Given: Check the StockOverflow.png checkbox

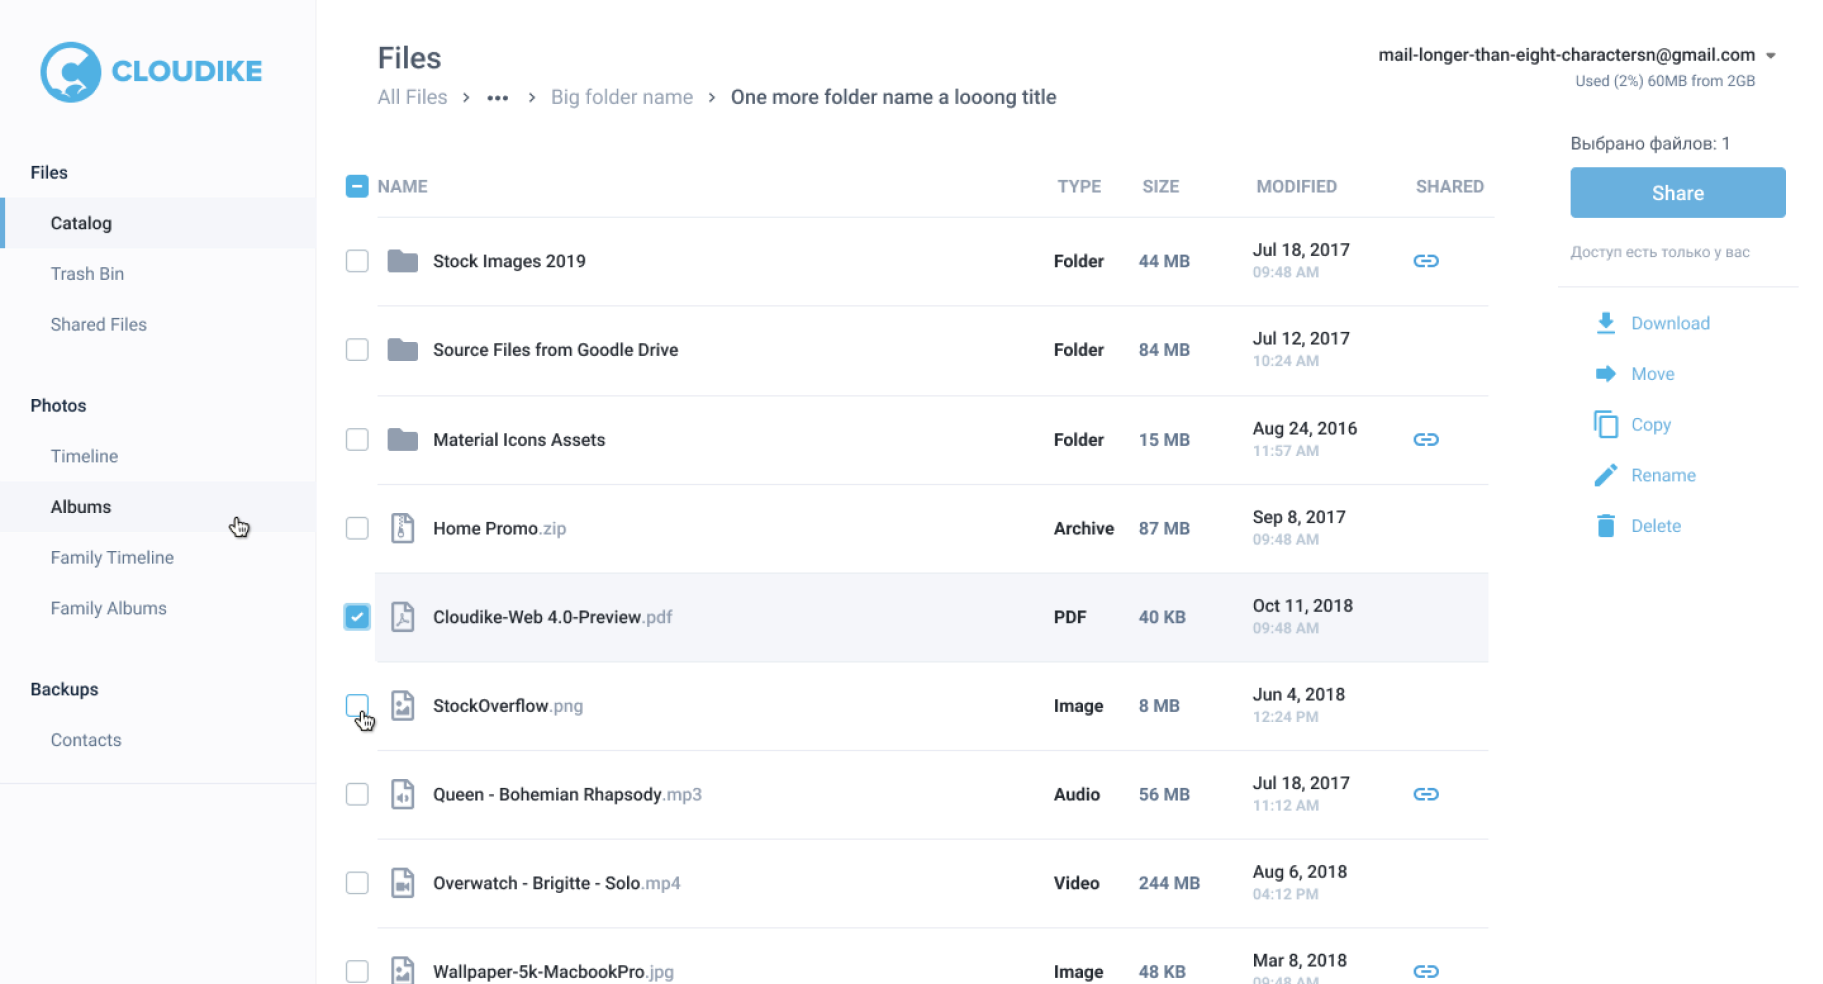Looking at the screenshot, I should [x=357, y=705].
